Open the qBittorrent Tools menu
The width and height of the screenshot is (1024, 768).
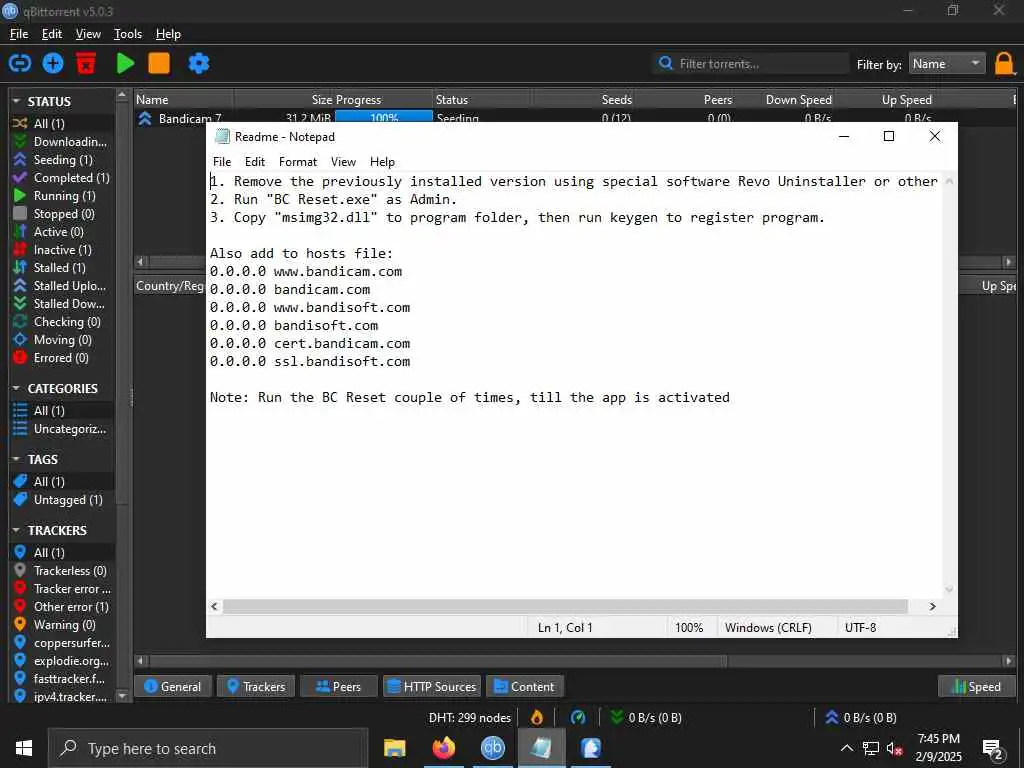point(128,34)
